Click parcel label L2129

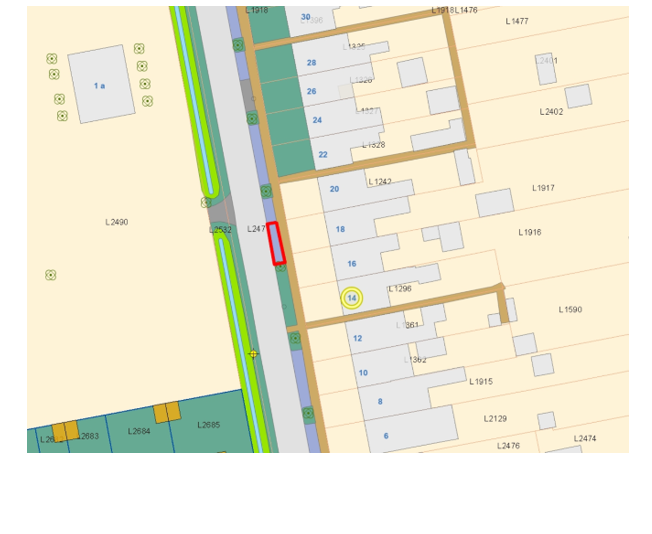click(495, 419)
